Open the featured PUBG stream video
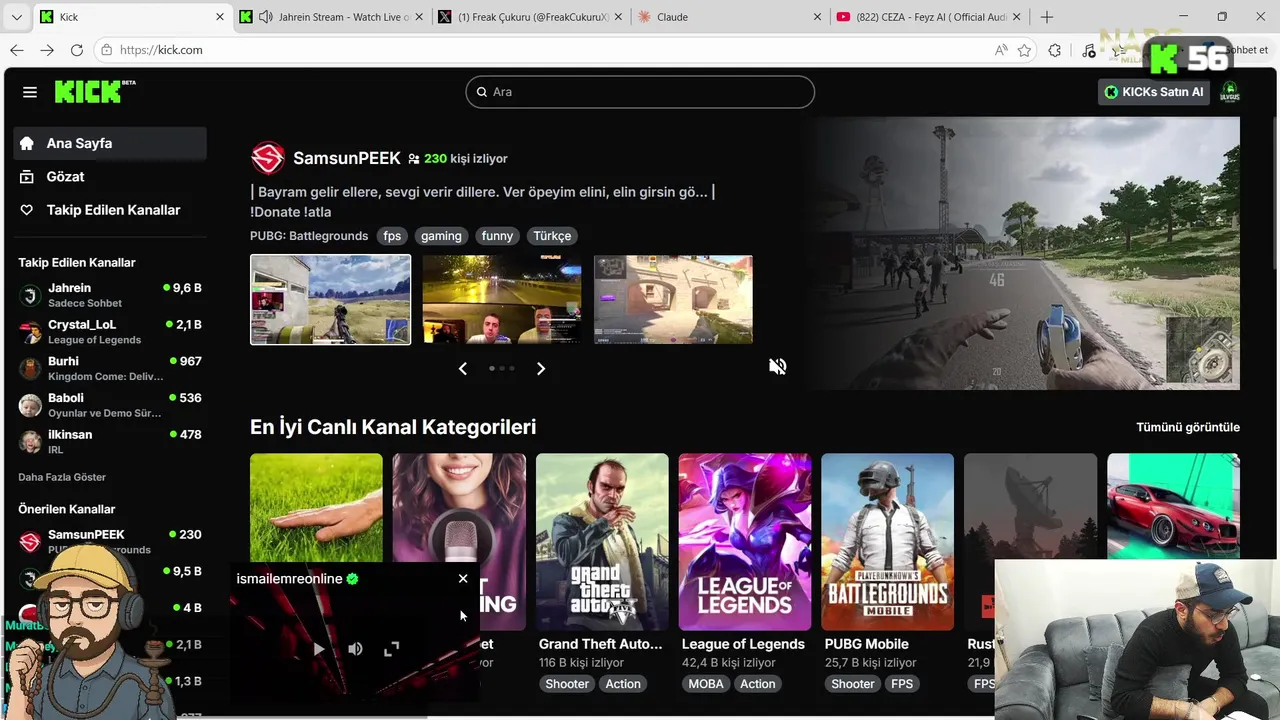This screenshot has height=720, width=1280. point(1025,253)
